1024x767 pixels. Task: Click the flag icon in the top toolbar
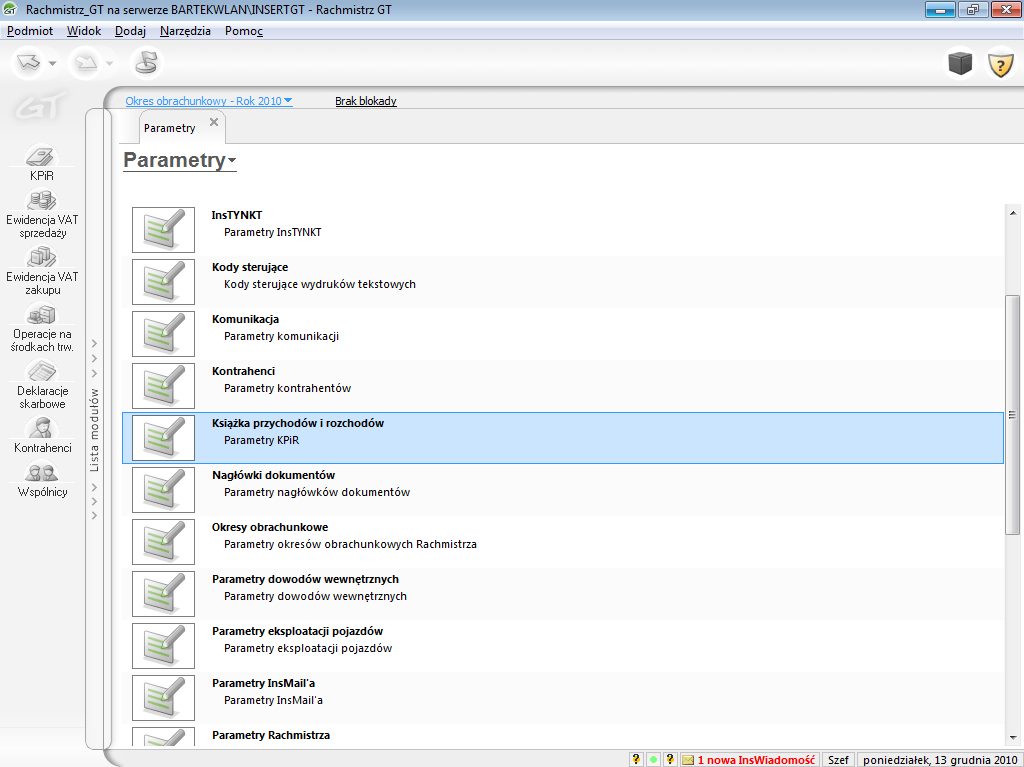click(x=145, y=63)
